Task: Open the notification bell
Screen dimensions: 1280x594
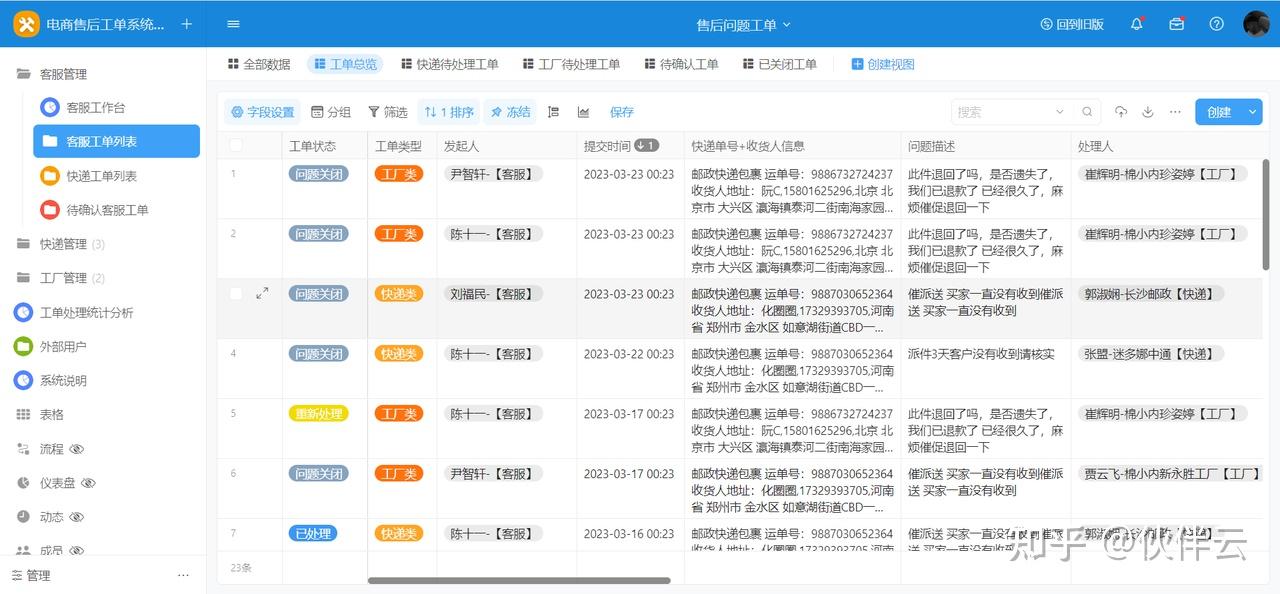Action: (1137, 24)
